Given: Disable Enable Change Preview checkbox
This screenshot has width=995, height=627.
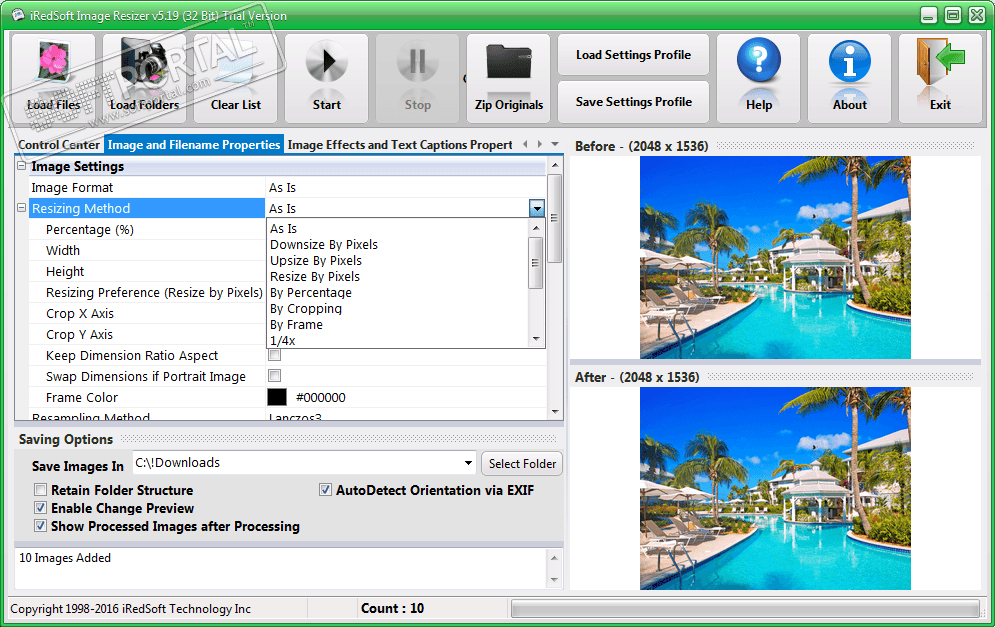Looking at the screenshot, I should [41, 508].
